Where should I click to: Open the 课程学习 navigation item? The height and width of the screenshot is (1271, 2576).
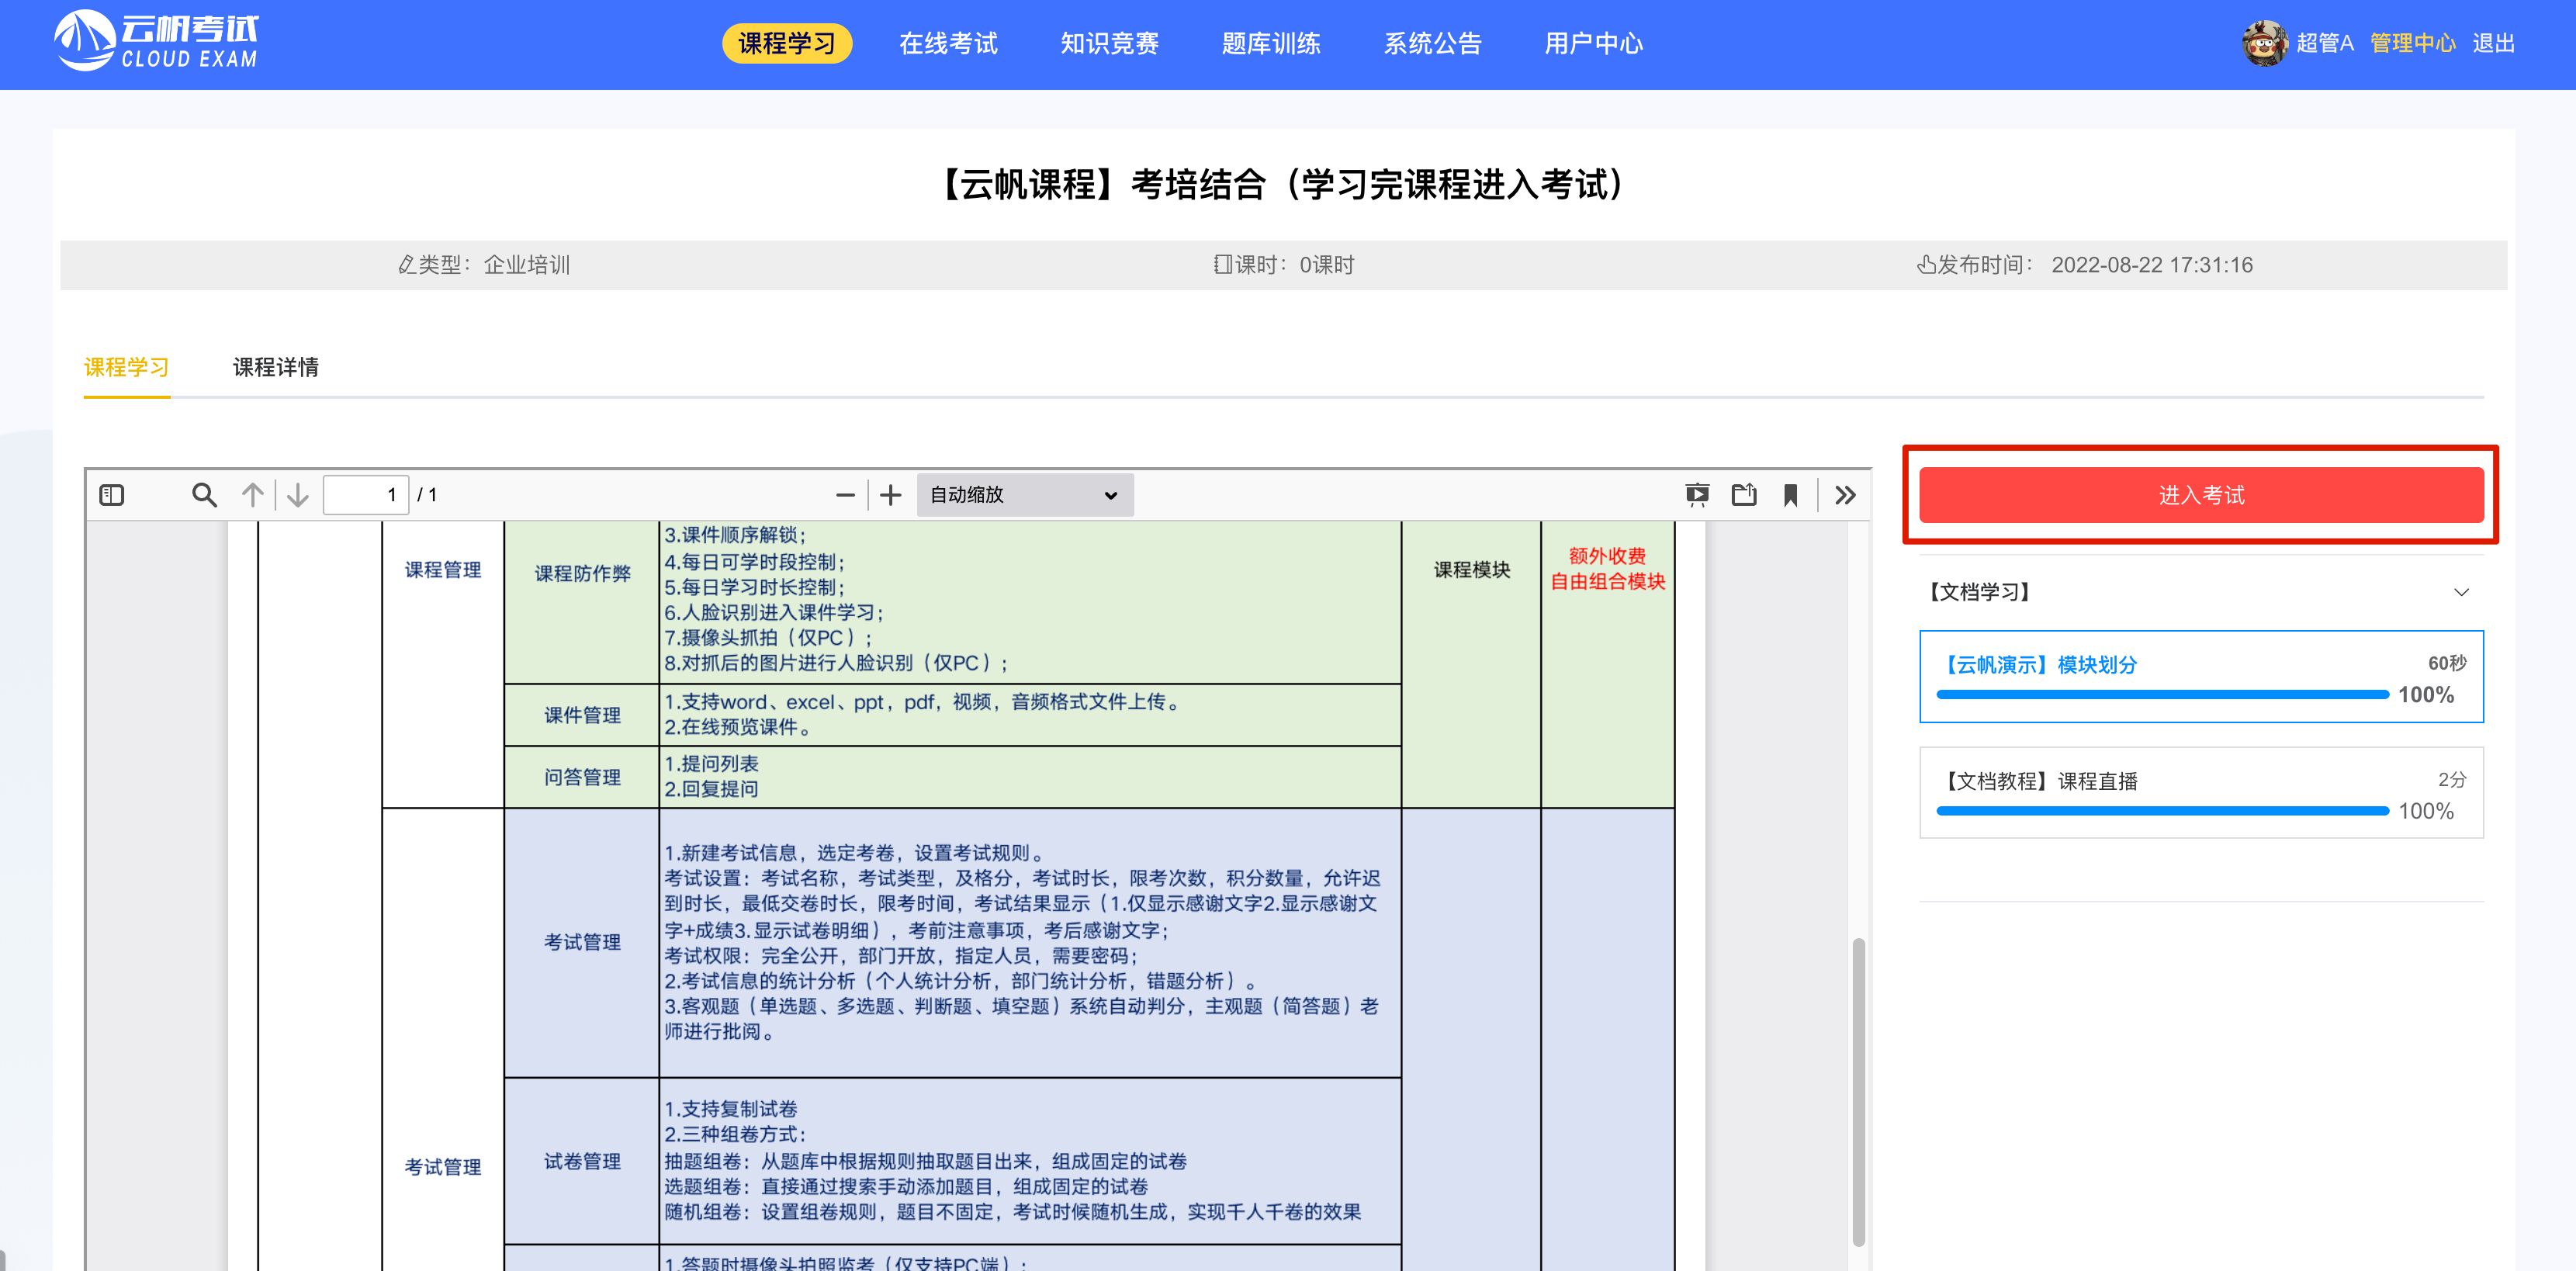coord(787,43)
